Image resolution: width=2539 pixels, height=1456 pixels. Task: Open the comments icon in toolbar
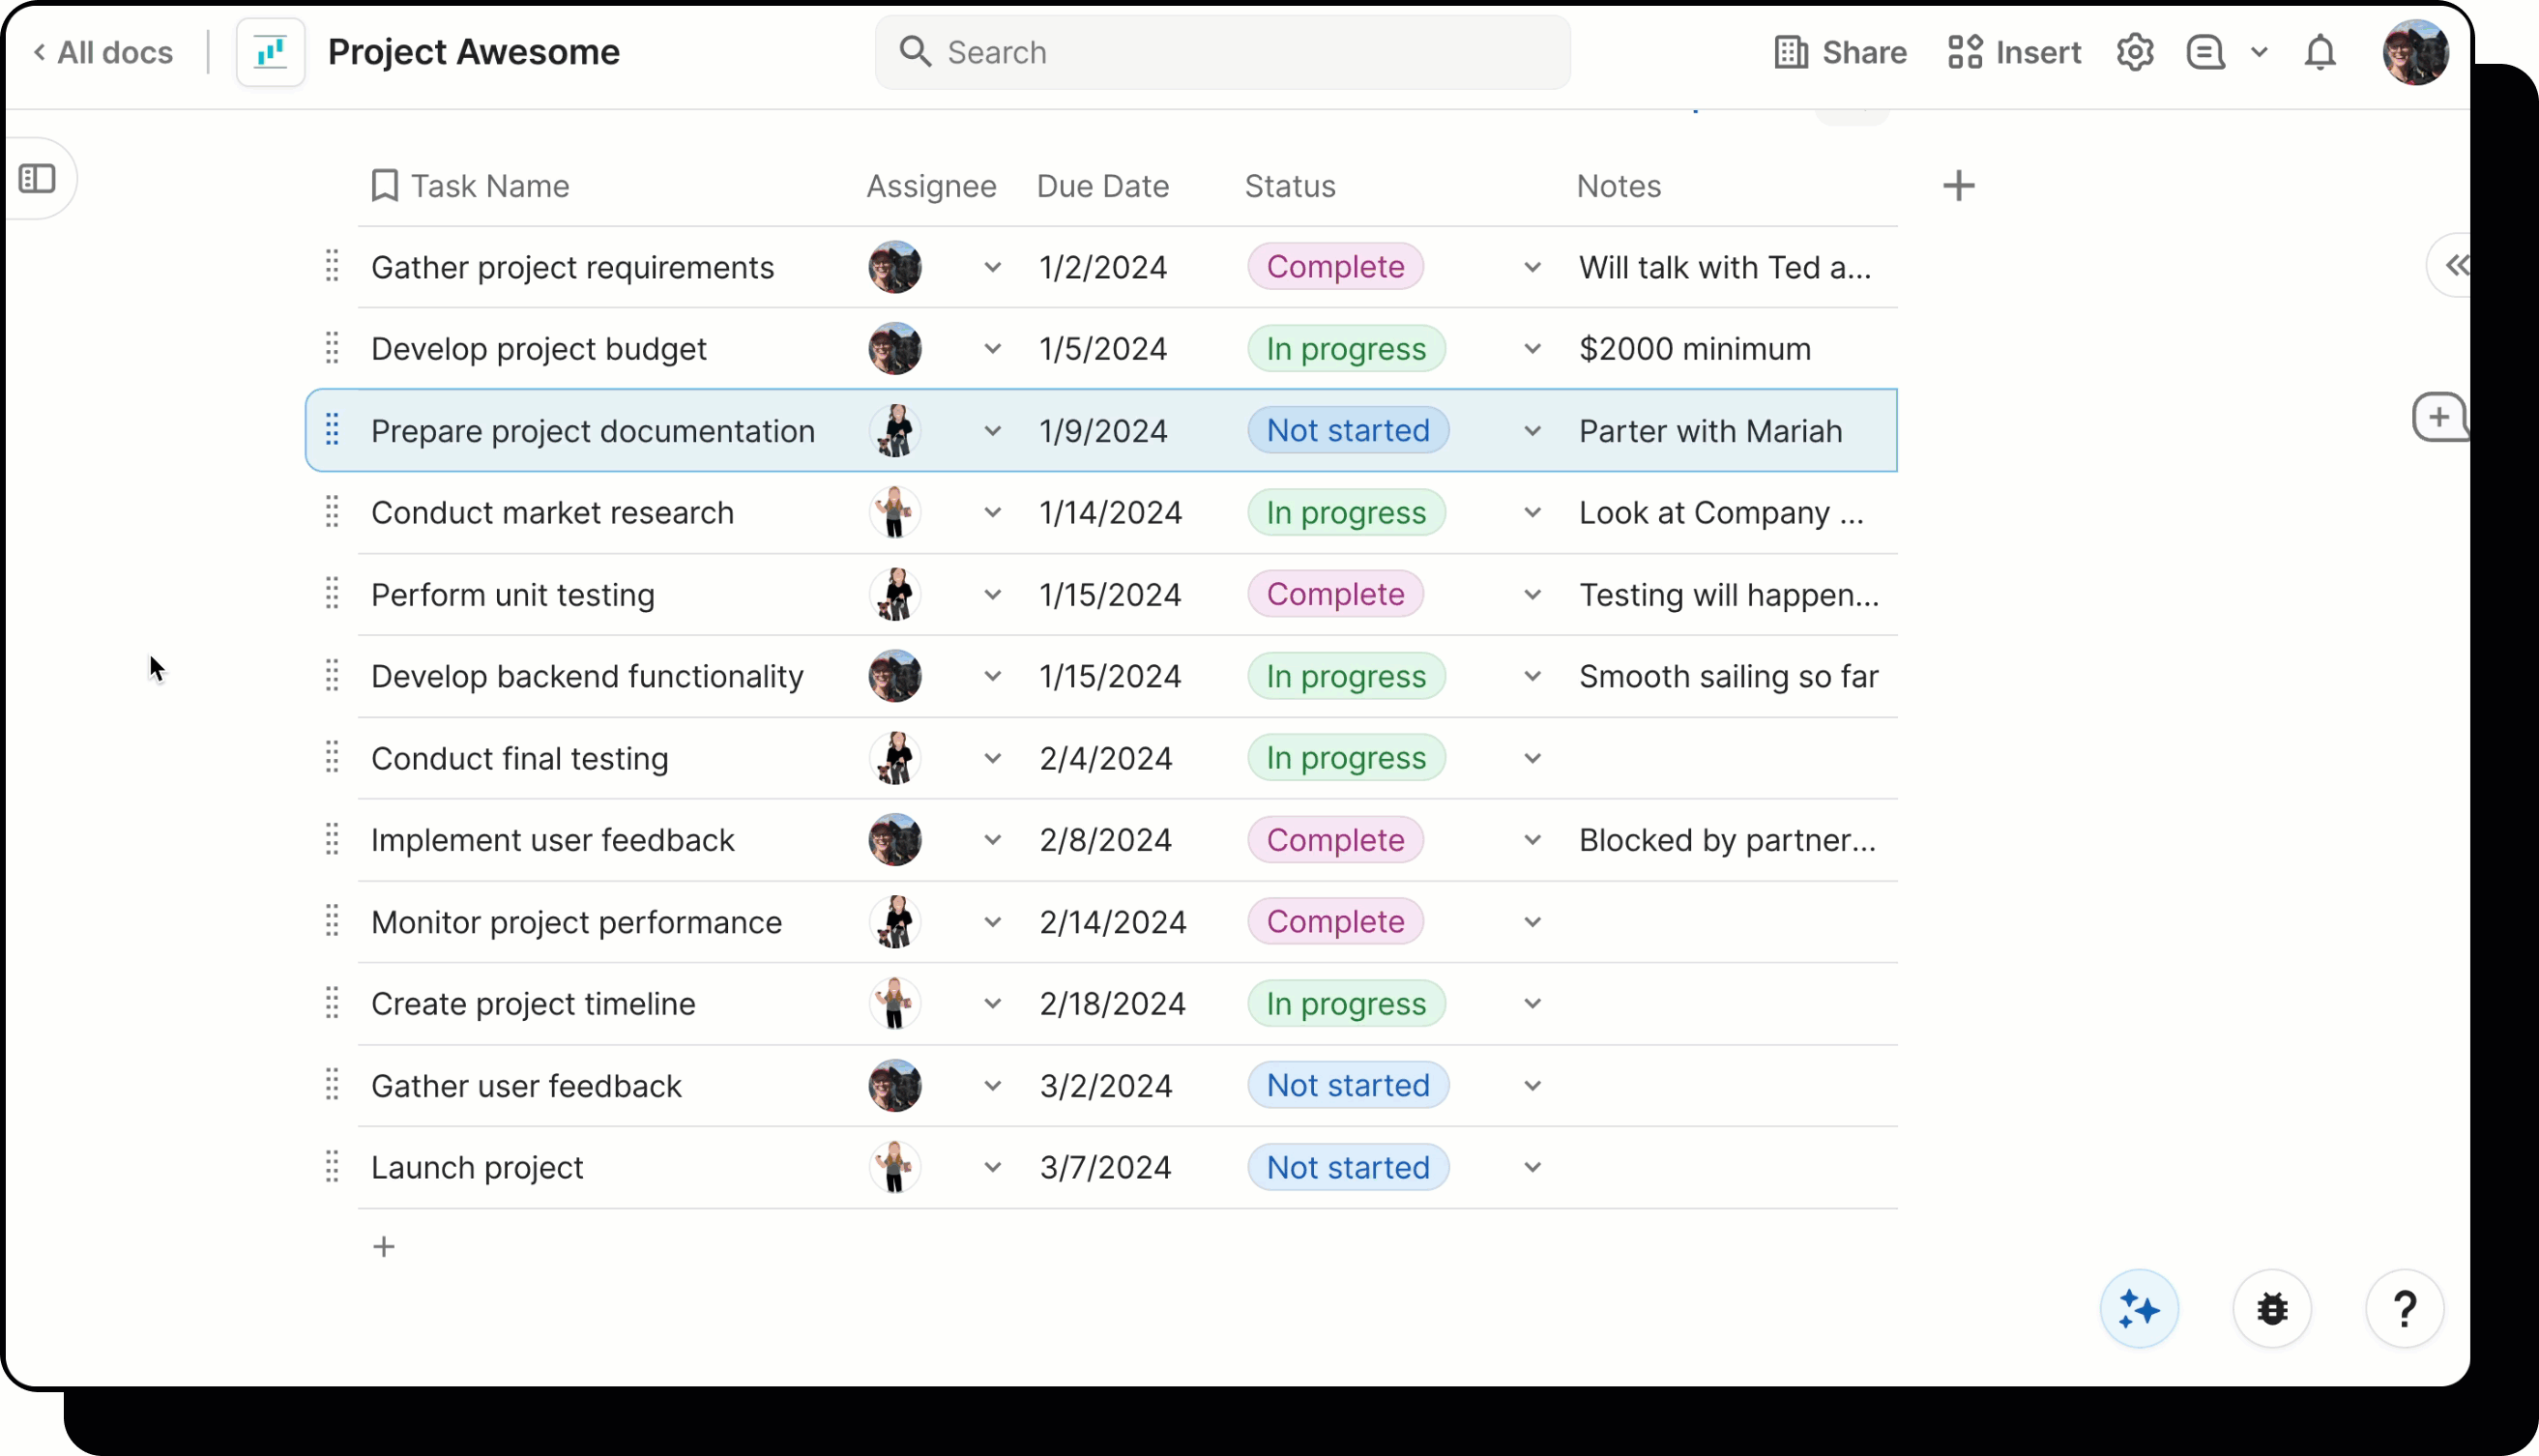[x=2205, y=52]
